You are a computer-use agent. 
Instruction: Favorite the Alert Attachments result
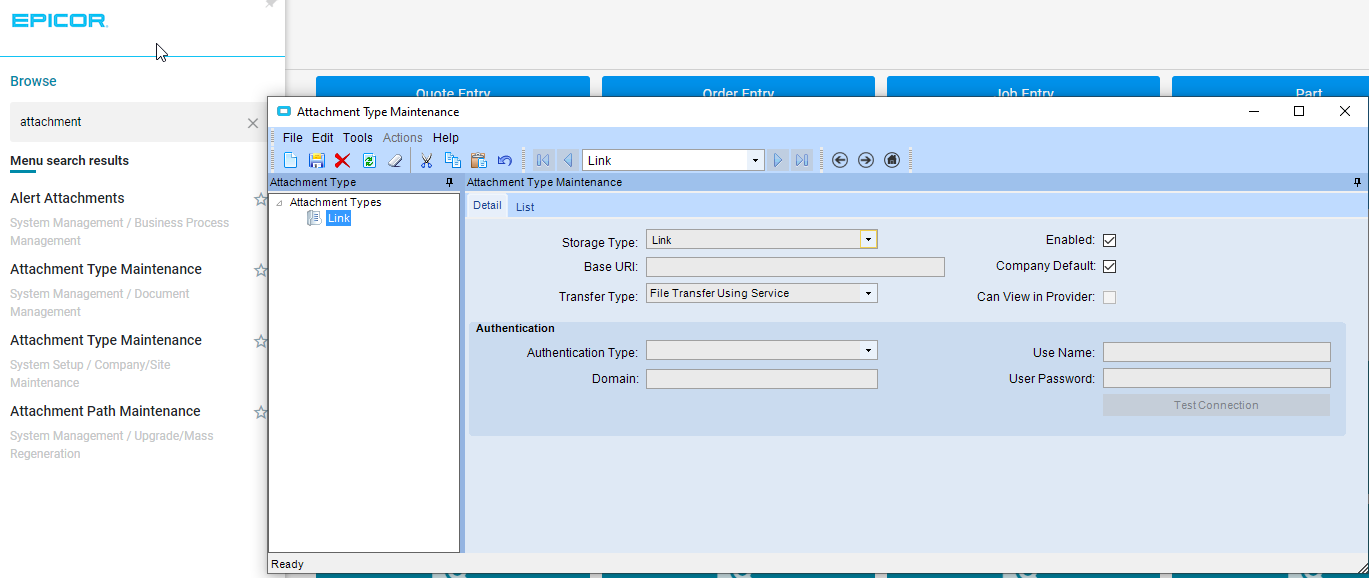(261, 199)
